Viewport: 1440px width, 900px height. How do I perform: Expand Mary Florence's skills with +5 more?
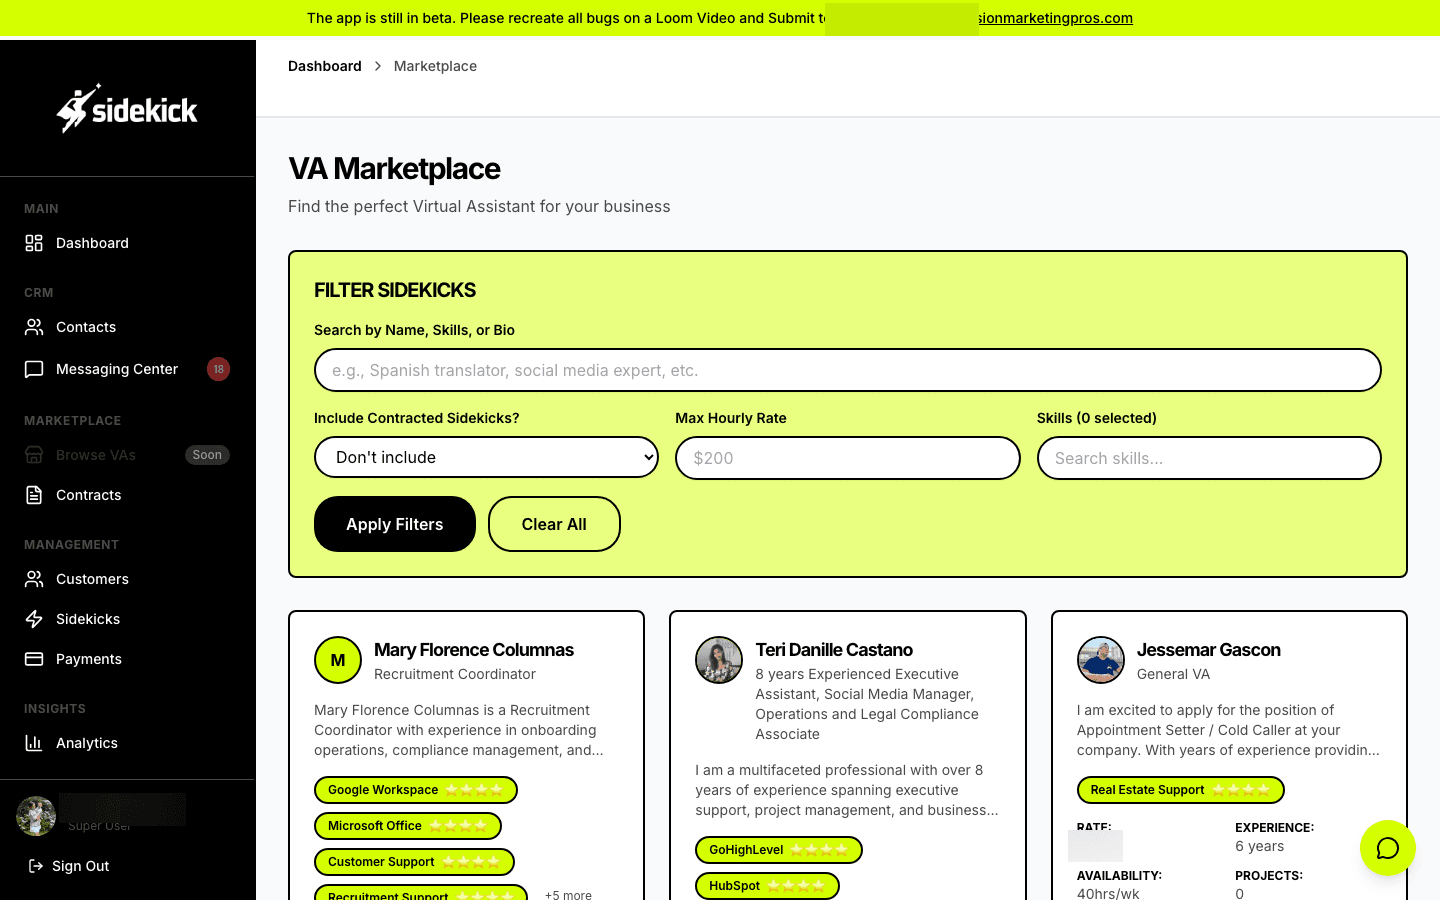click(x=568, y=895)
